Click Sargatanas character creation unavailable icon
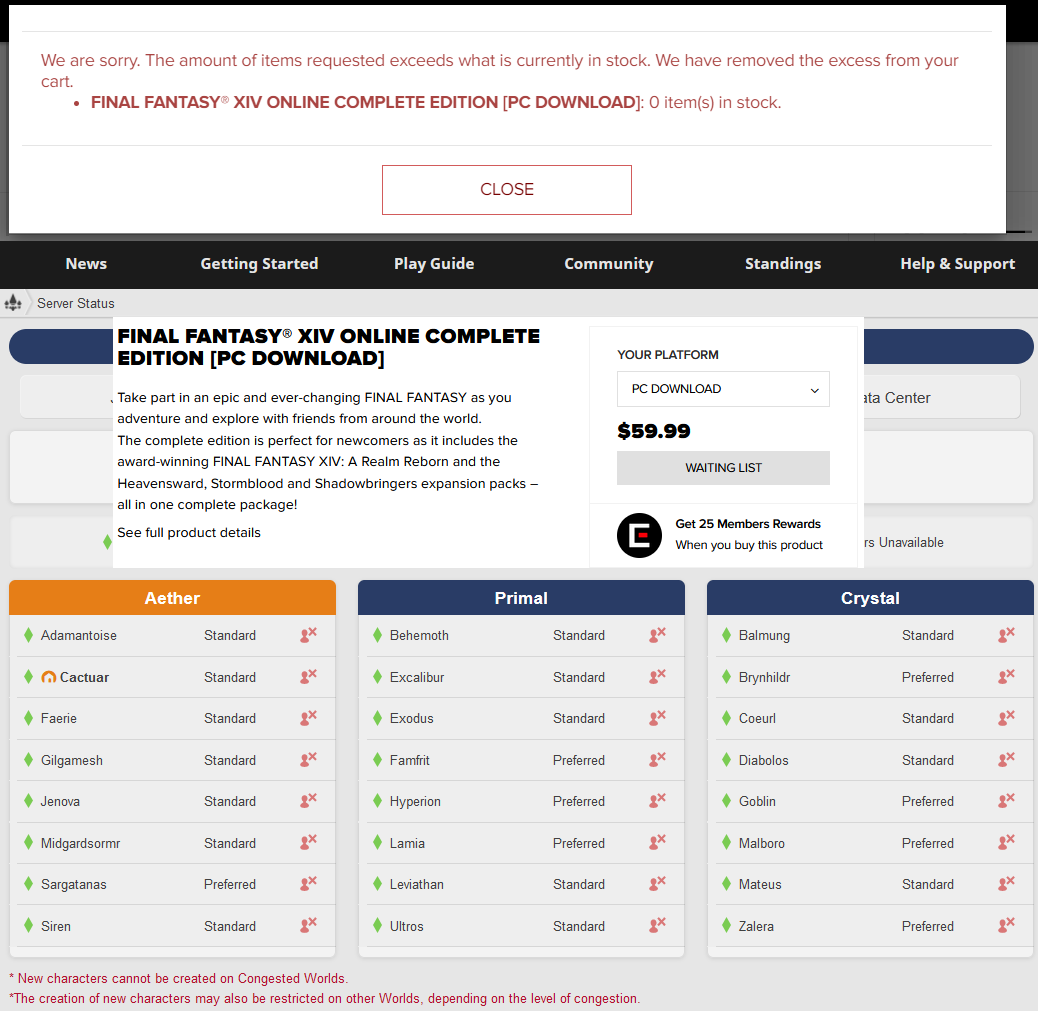 click(x=308, y=884)
